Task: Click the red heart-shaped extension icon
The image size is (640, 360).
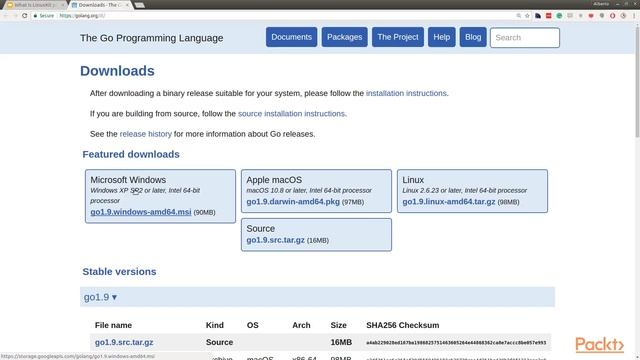Action: (x=591, y=16)
